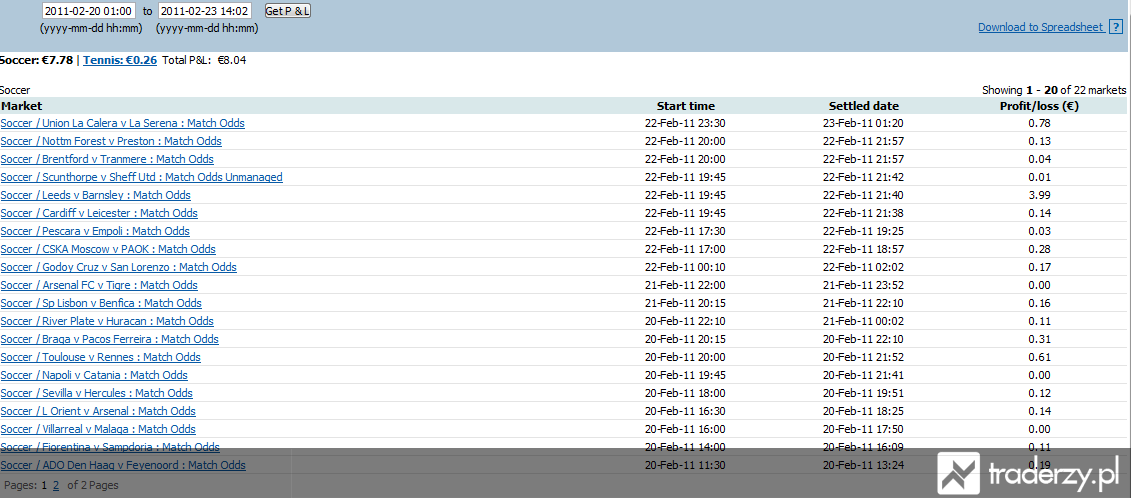Open Download to Spreadsheet link
The height and width of the screenshot is (498, 1131).
pos(1041,27)
